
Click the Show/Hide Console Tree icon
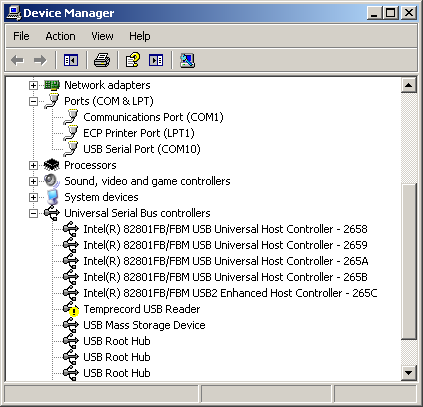coord(71,60)
